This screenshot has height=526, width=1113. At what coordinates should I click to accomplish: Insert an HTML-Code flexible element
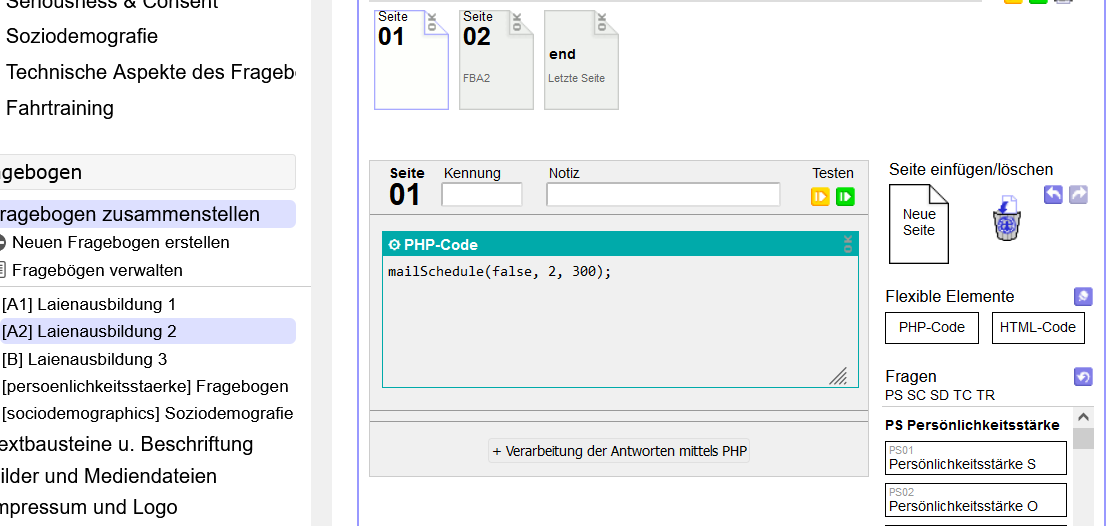pyautogui.click(x=1038, y=327)
